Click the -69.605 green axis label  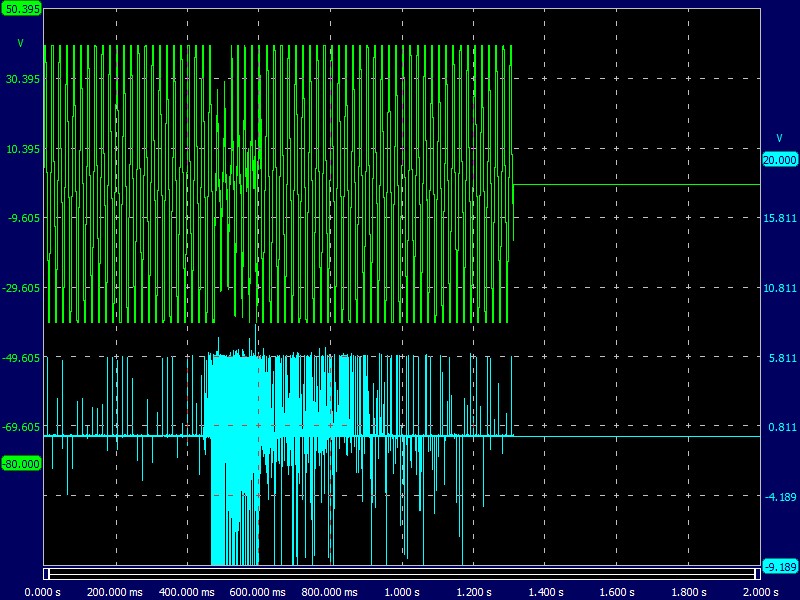coord(21,427)
